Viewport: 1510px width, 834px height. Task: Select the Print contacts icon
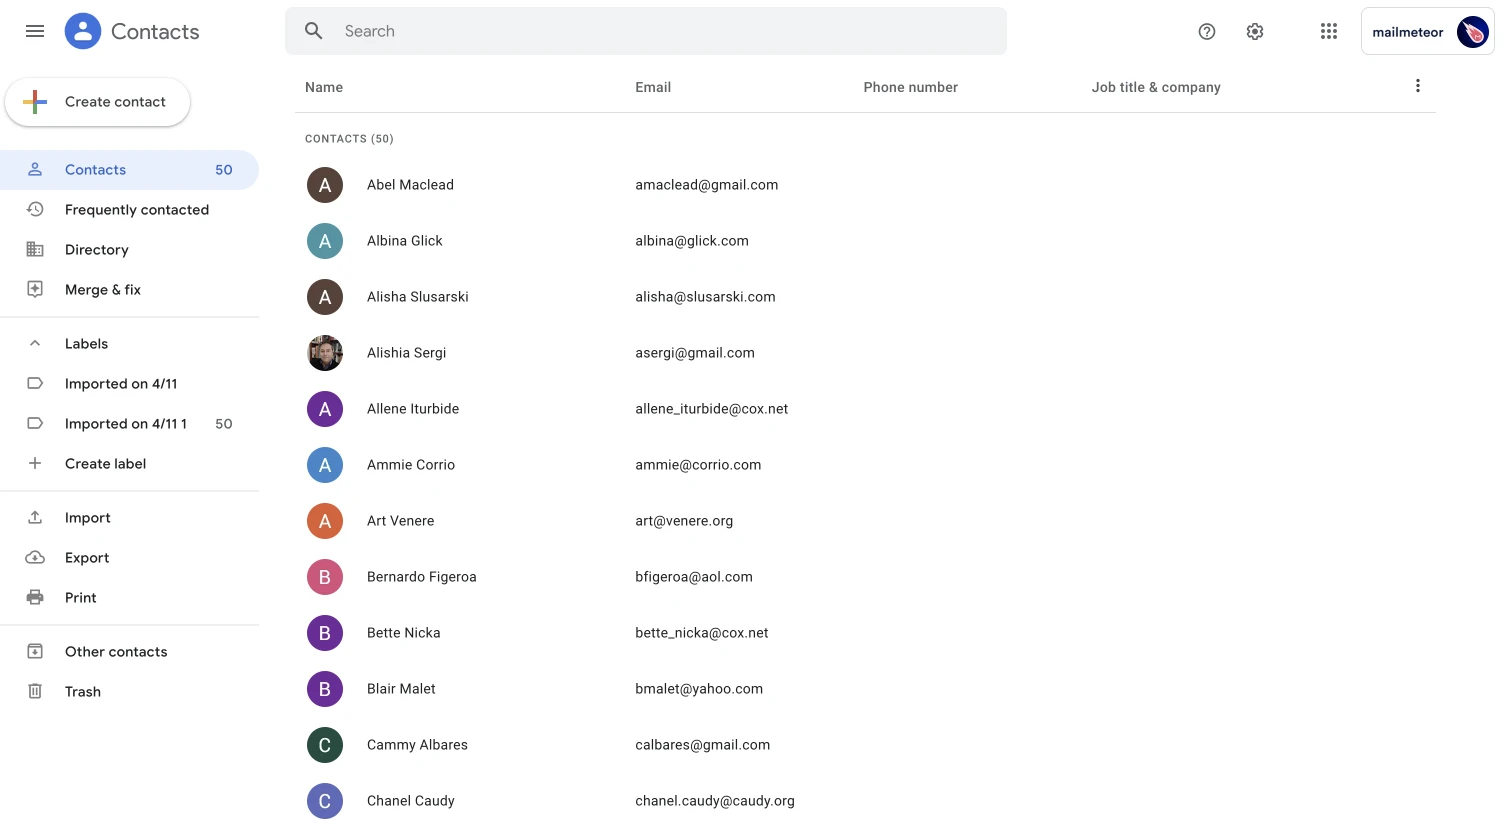[35, 597]
